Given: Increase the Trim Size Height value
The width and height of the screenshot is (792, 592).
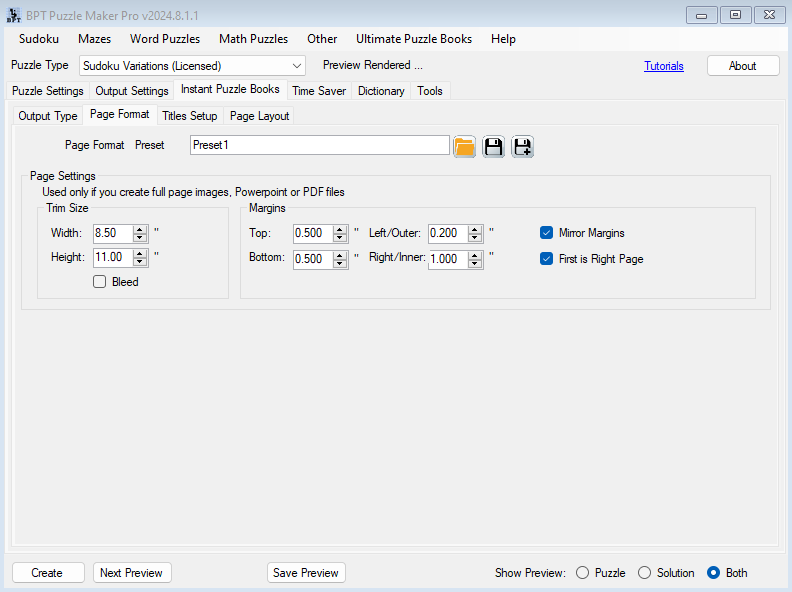Looking at the screenshot, I should (x=140, y=254).
